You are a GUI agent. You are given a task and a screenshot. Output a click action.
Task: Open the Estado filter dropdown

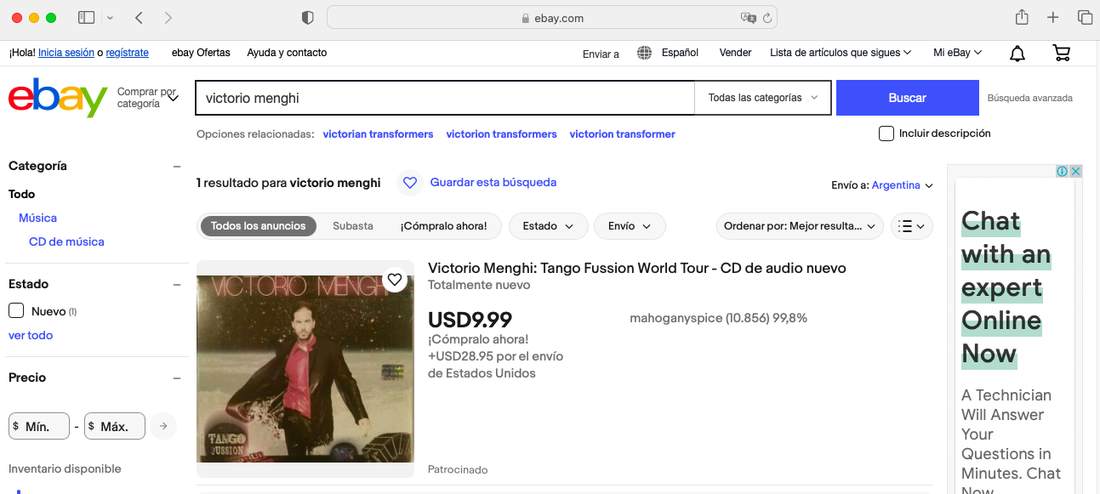pyautogui.click(x=548, y=226)
